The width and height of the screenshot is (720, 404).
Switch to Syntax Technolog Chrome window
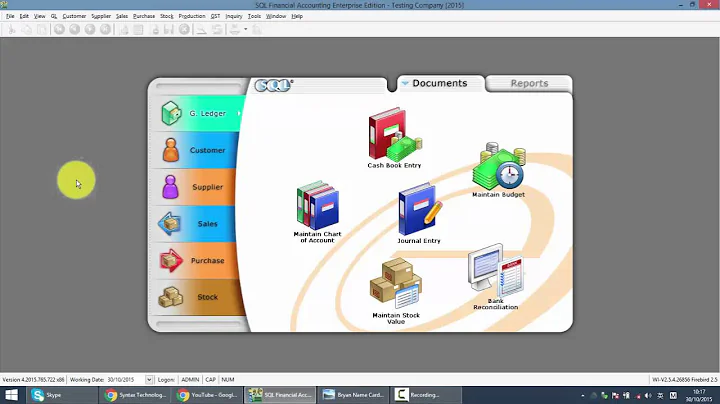coord(135,395)
